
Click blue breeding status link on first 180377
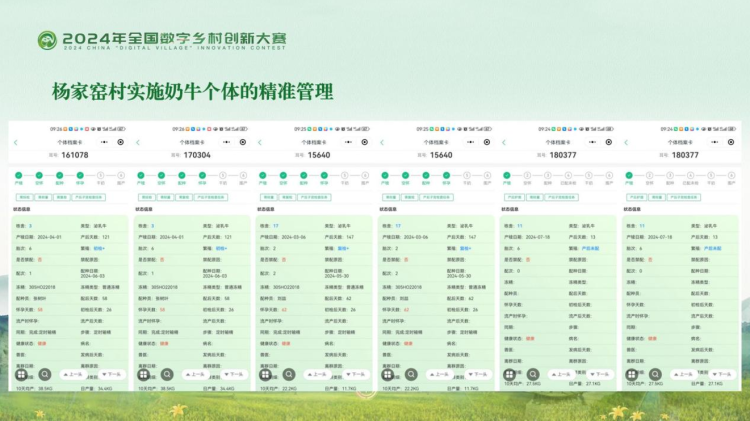(592, 247)
